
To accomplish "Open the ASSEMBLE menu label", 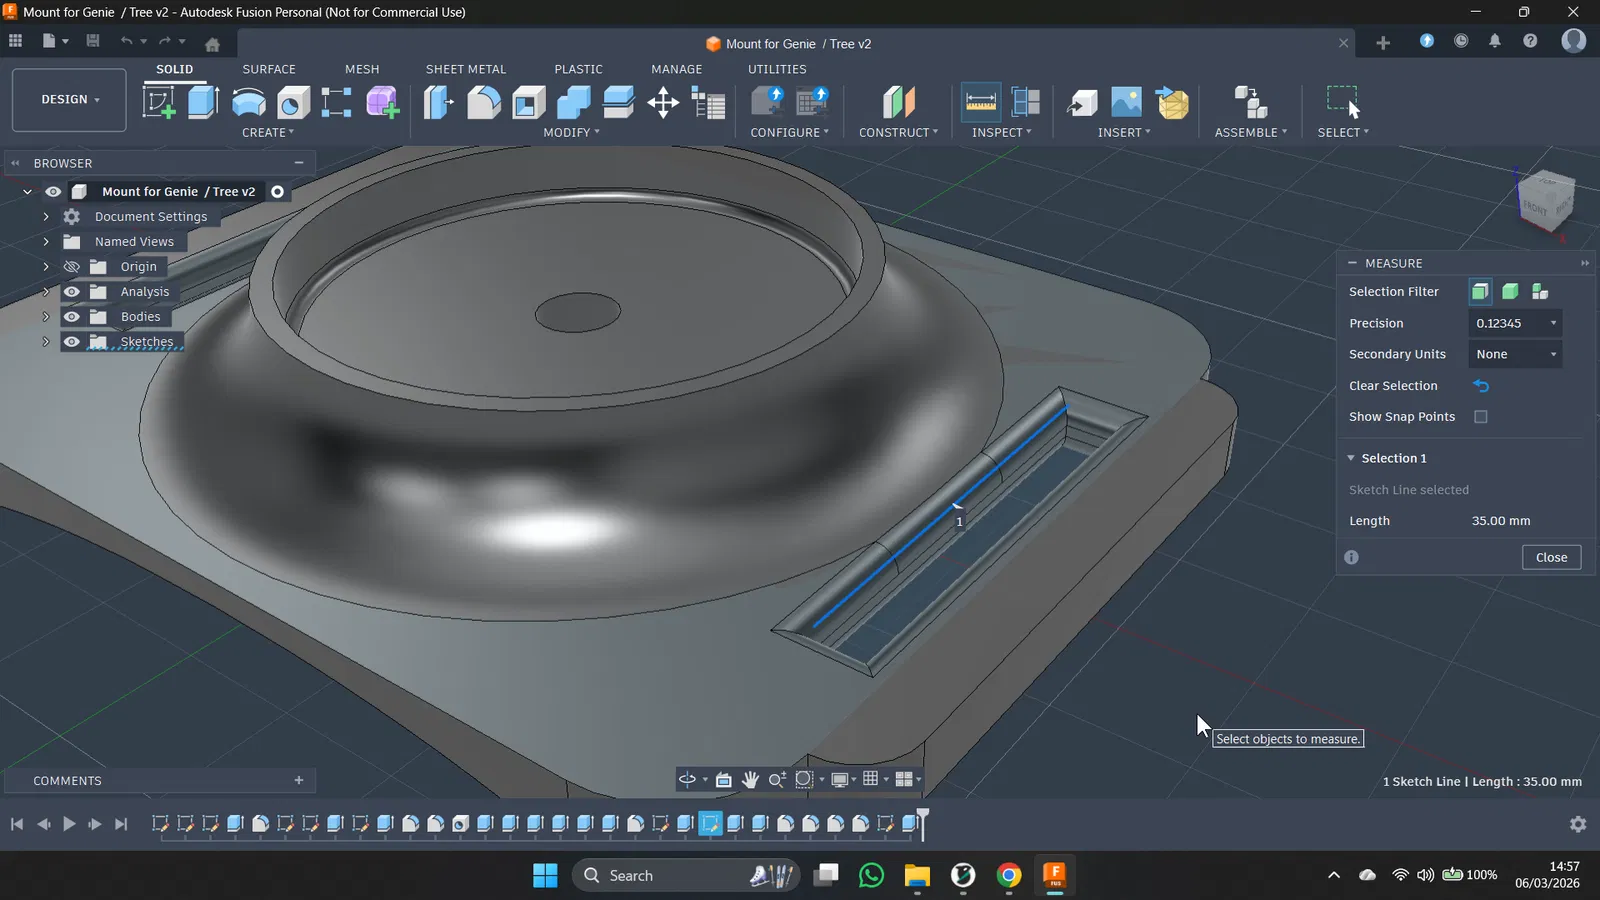I will click(1251, 133).
